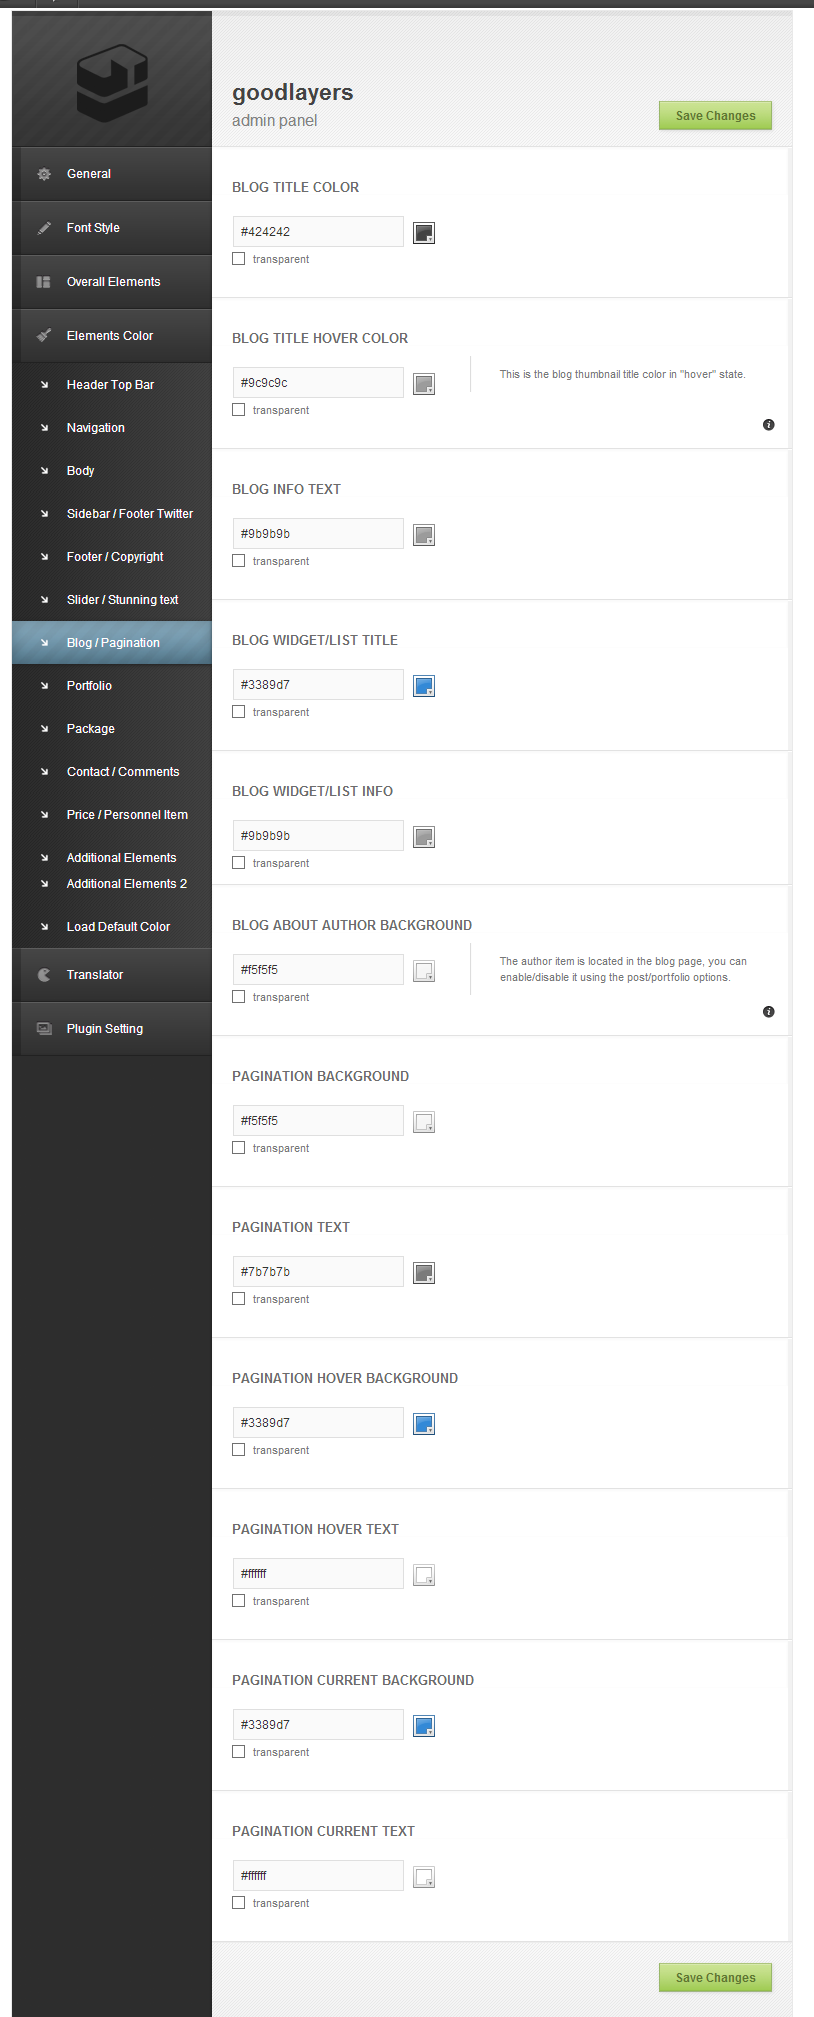Image resolution: width=814 pixels, height=2017 pixels.
Task: Open color picker for Blog Info Text
Action: (x=424, y=535)
